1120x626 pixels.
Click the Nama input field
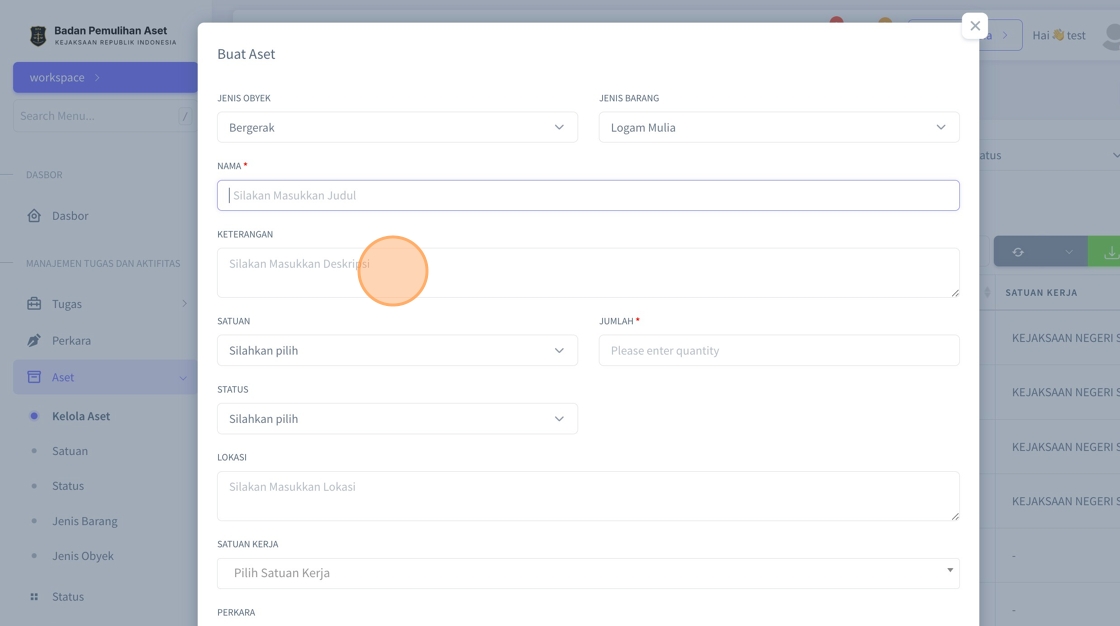(x=588, y=195)
